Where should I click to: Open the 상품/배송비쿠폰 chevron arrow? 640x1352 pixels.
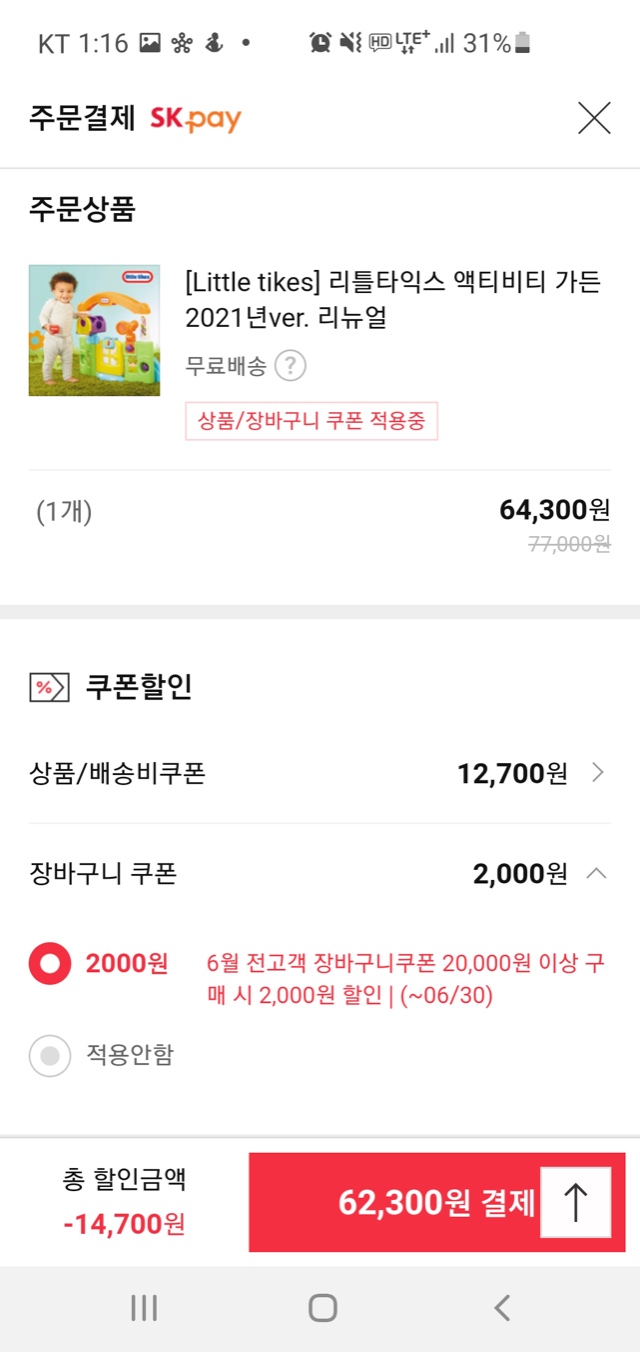[x=597, y=773]
